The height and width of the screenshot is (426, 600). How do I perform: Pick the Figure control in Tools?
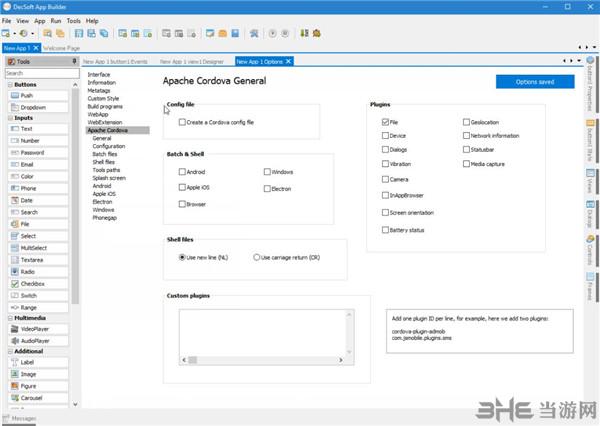pyautogui.click(x=30, y=383)
